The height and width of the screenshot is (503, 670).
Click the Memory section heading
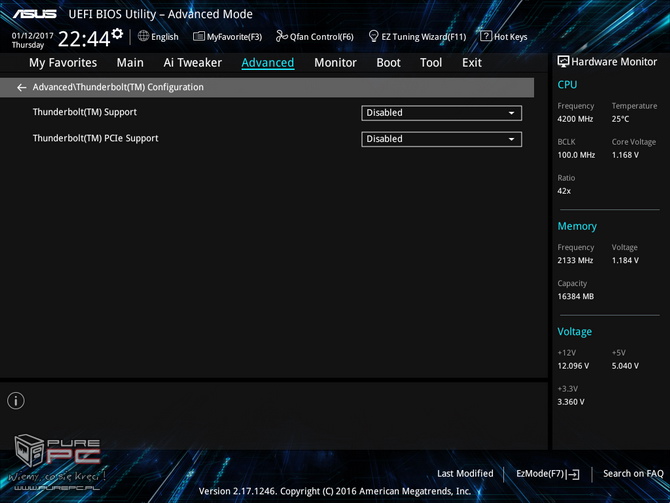577,226
